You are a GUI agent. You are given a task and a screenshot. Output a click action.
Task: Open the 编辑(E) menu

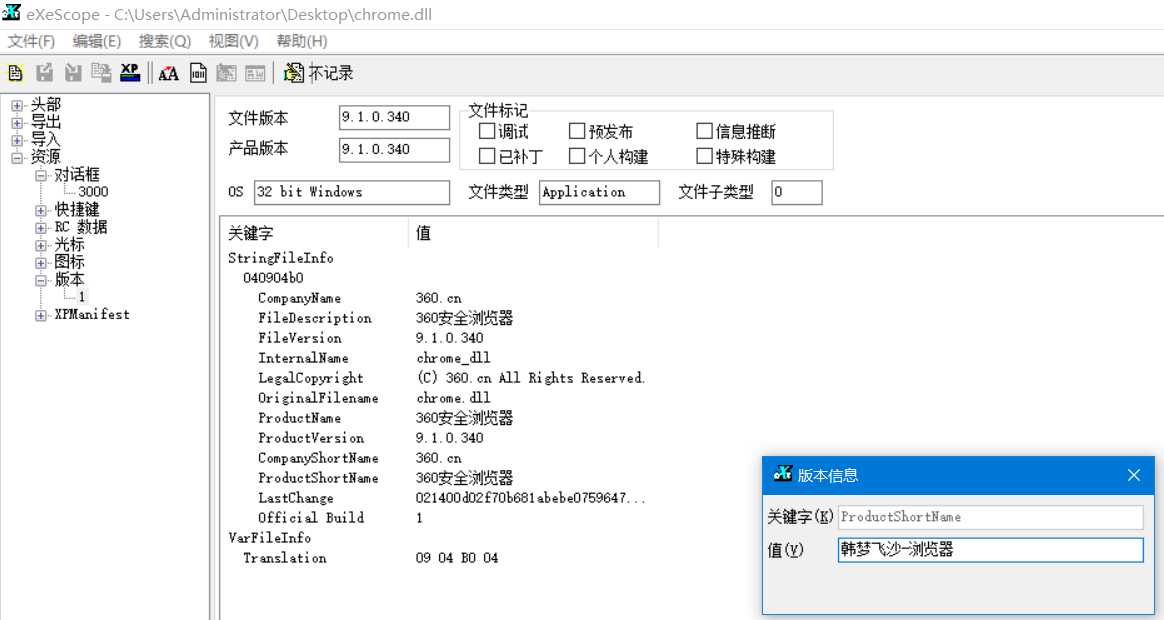coord(97,41)
